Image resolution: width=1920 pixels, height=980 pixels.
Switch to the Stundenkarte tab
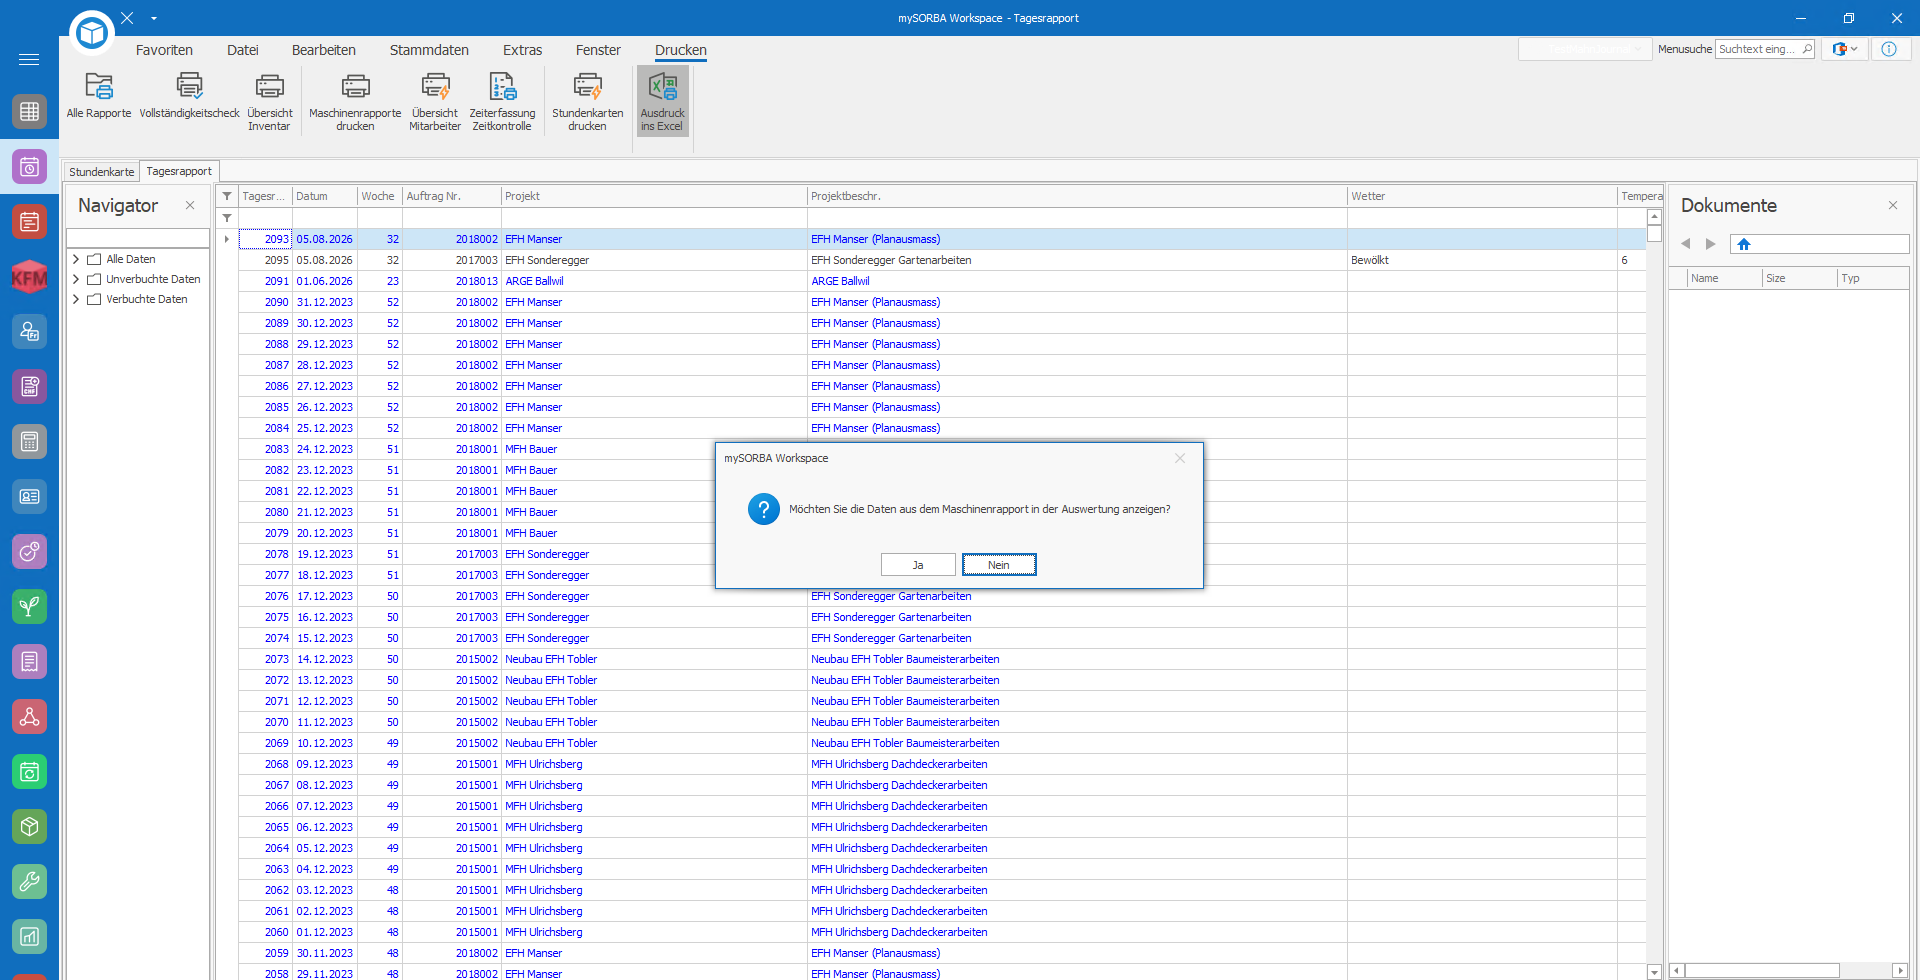click(x=101, y=172)
